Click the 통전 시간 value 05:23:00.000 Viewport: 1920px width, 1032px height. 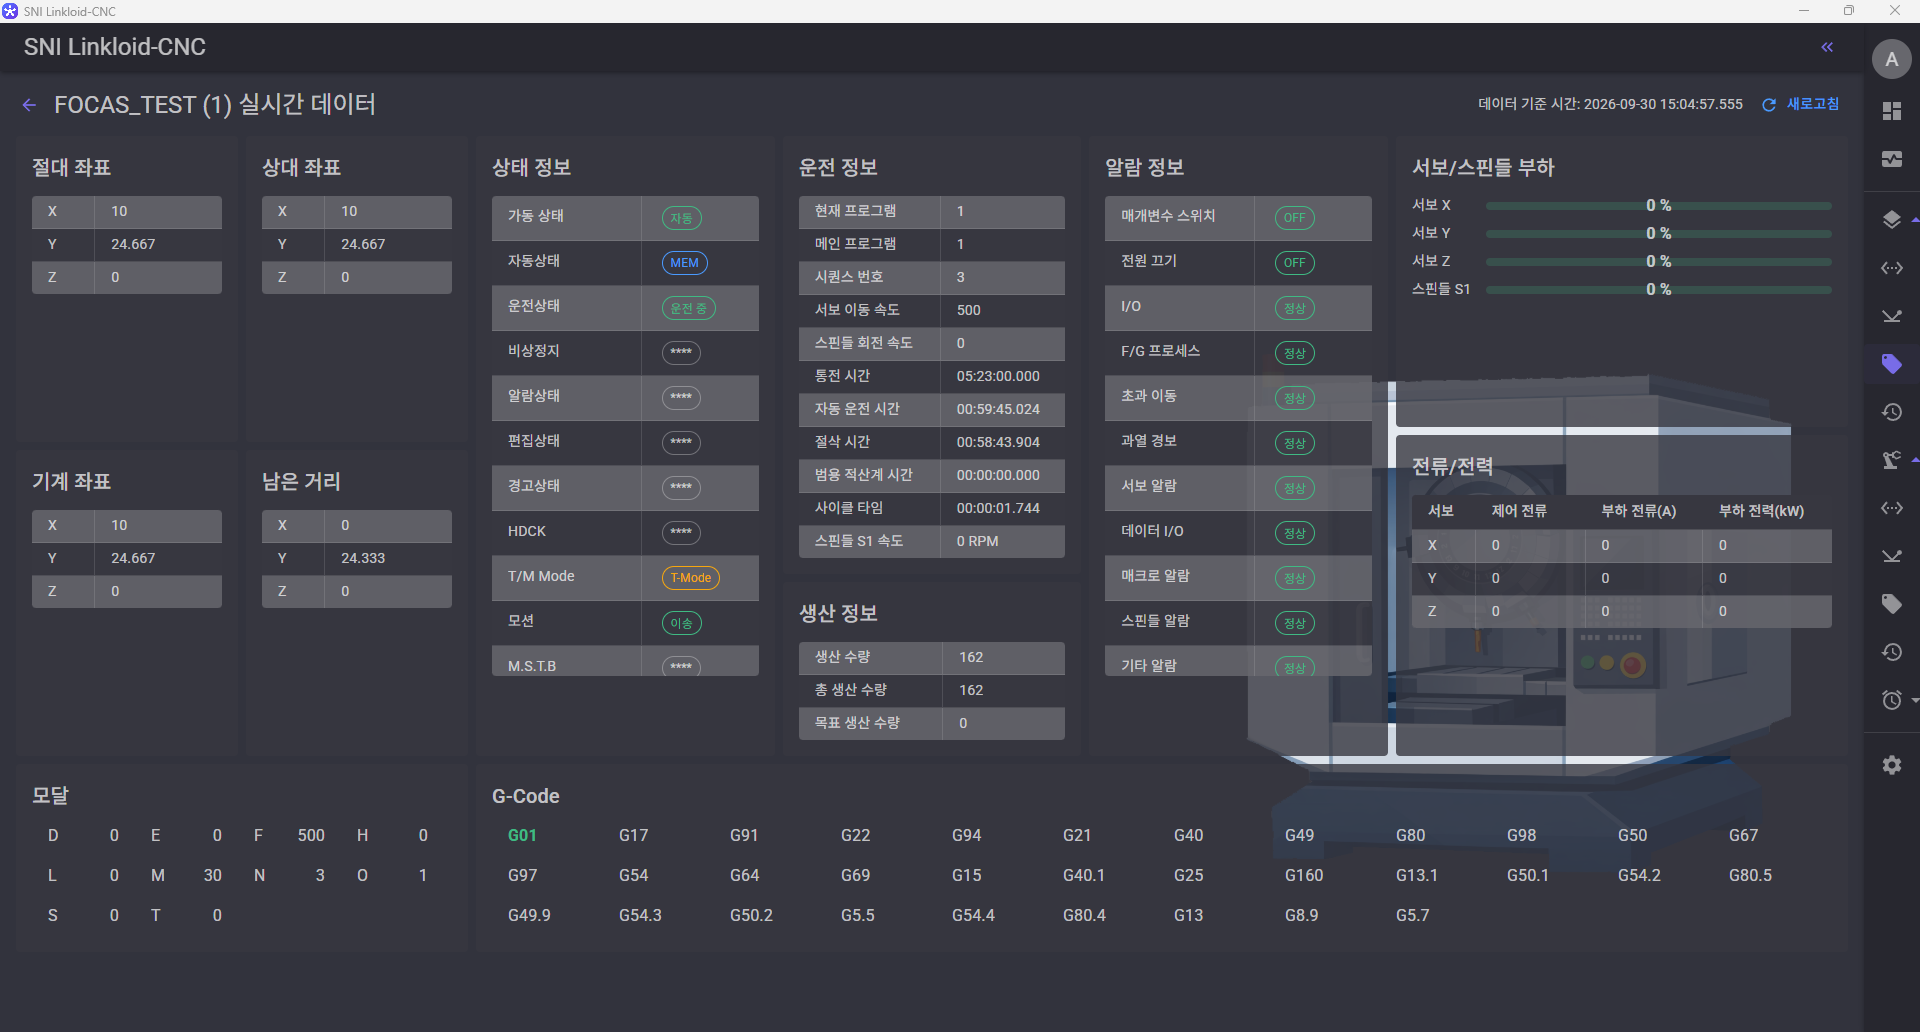coord(998,376)
